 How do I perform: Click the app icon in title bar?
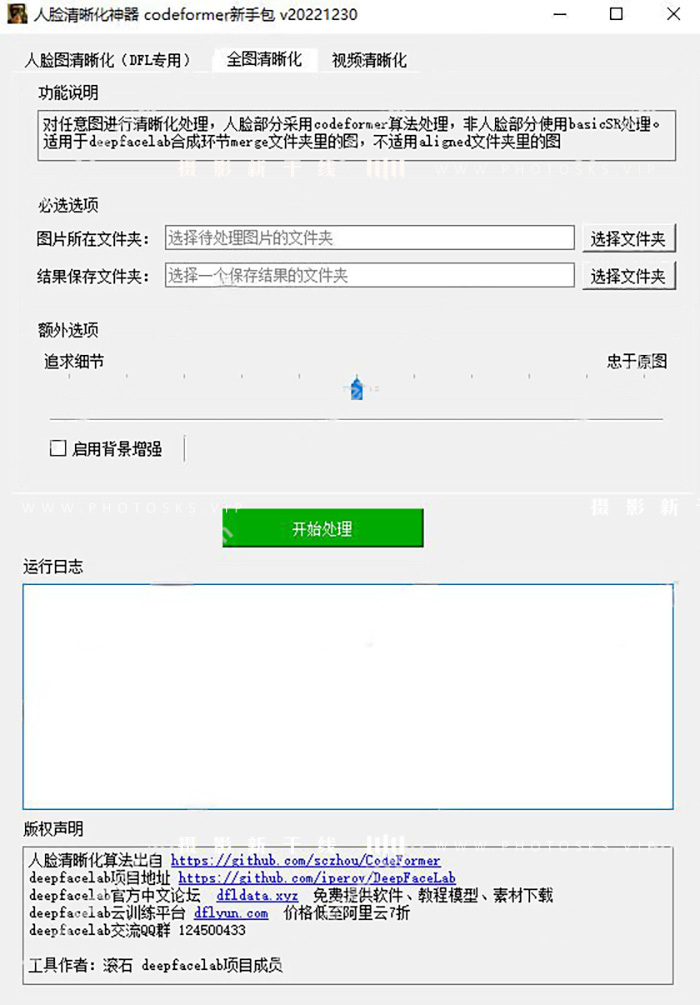[x=17, y=13]
